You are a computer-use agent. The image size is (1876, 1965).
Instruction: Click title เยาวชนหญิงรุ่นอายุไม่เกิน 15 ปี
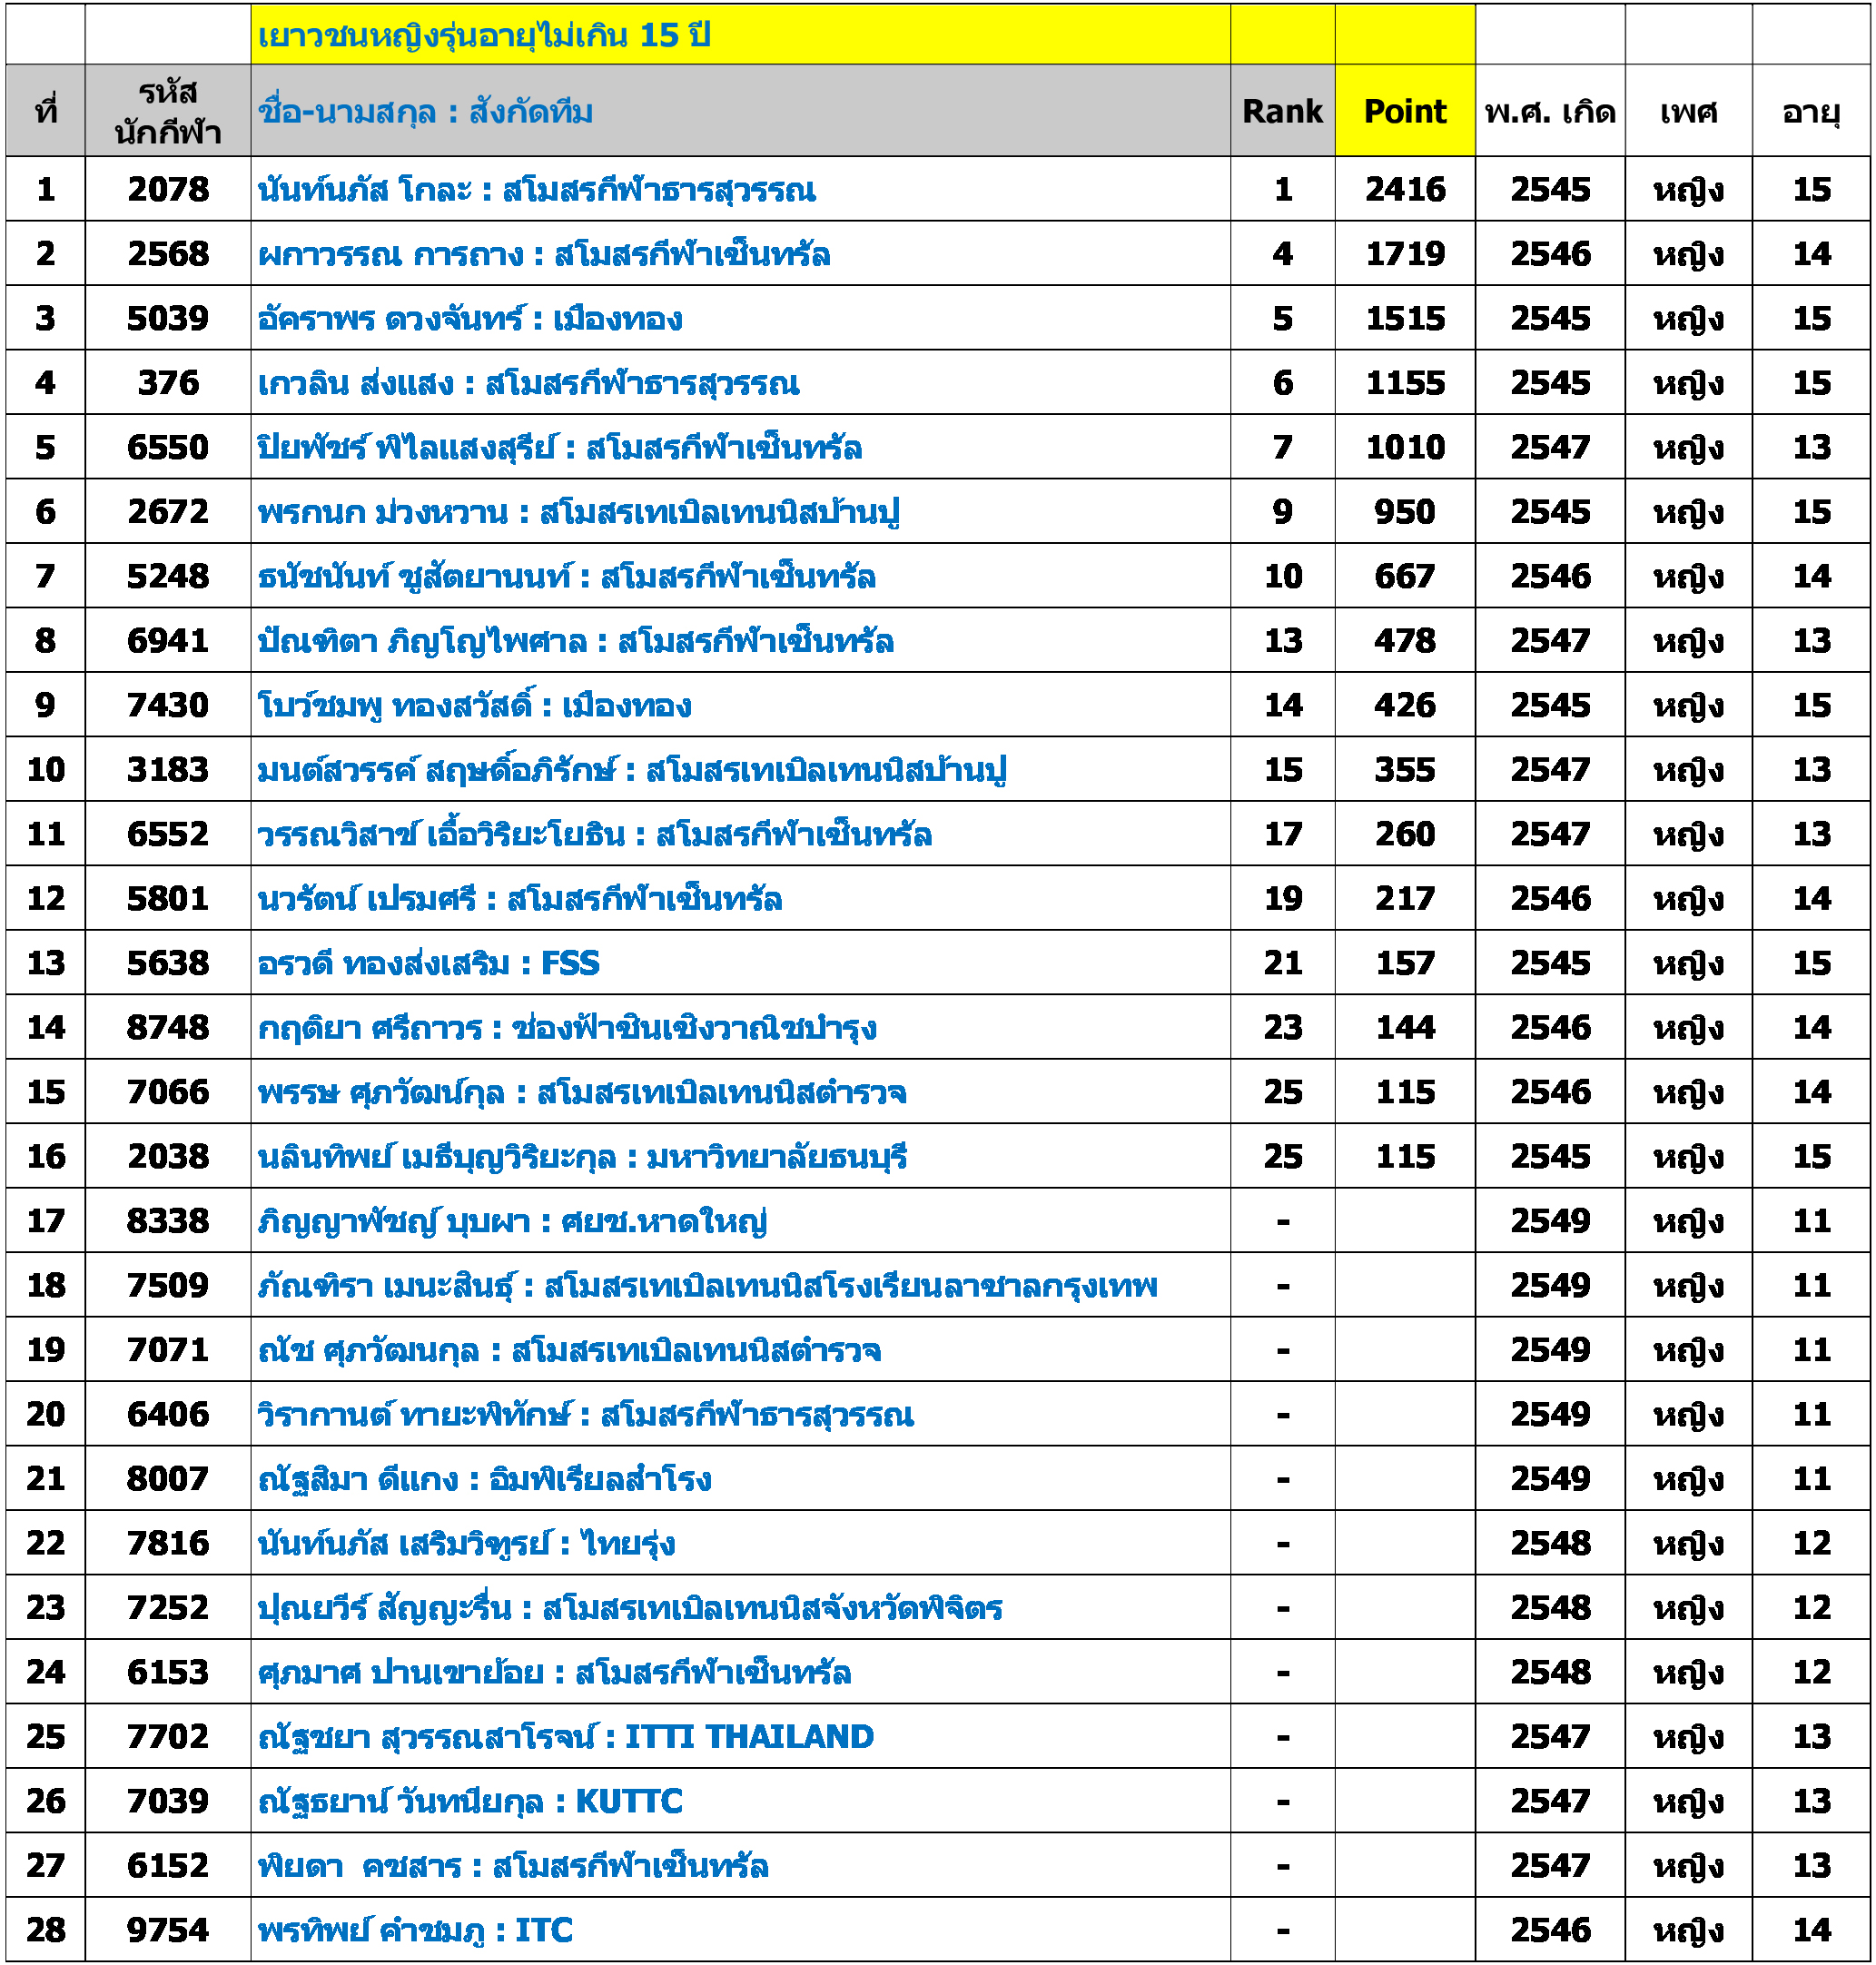click(x=484, y=35)
